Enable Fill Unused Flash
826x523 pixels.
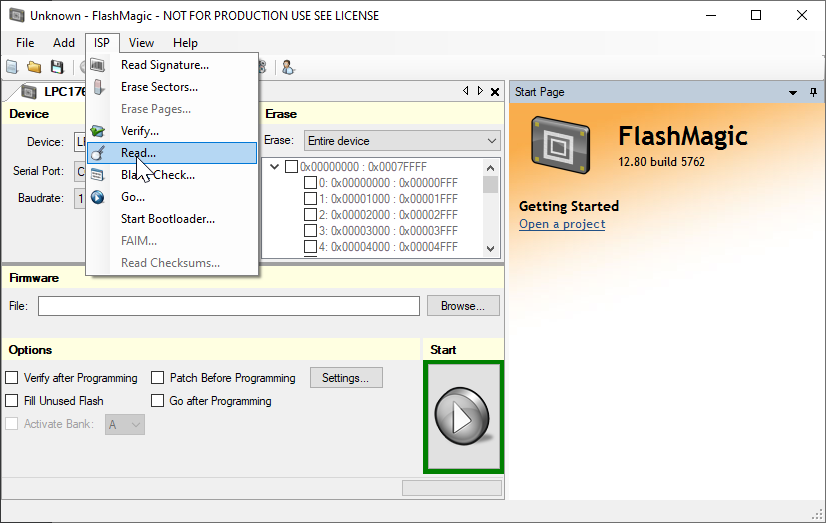[12, 401]
